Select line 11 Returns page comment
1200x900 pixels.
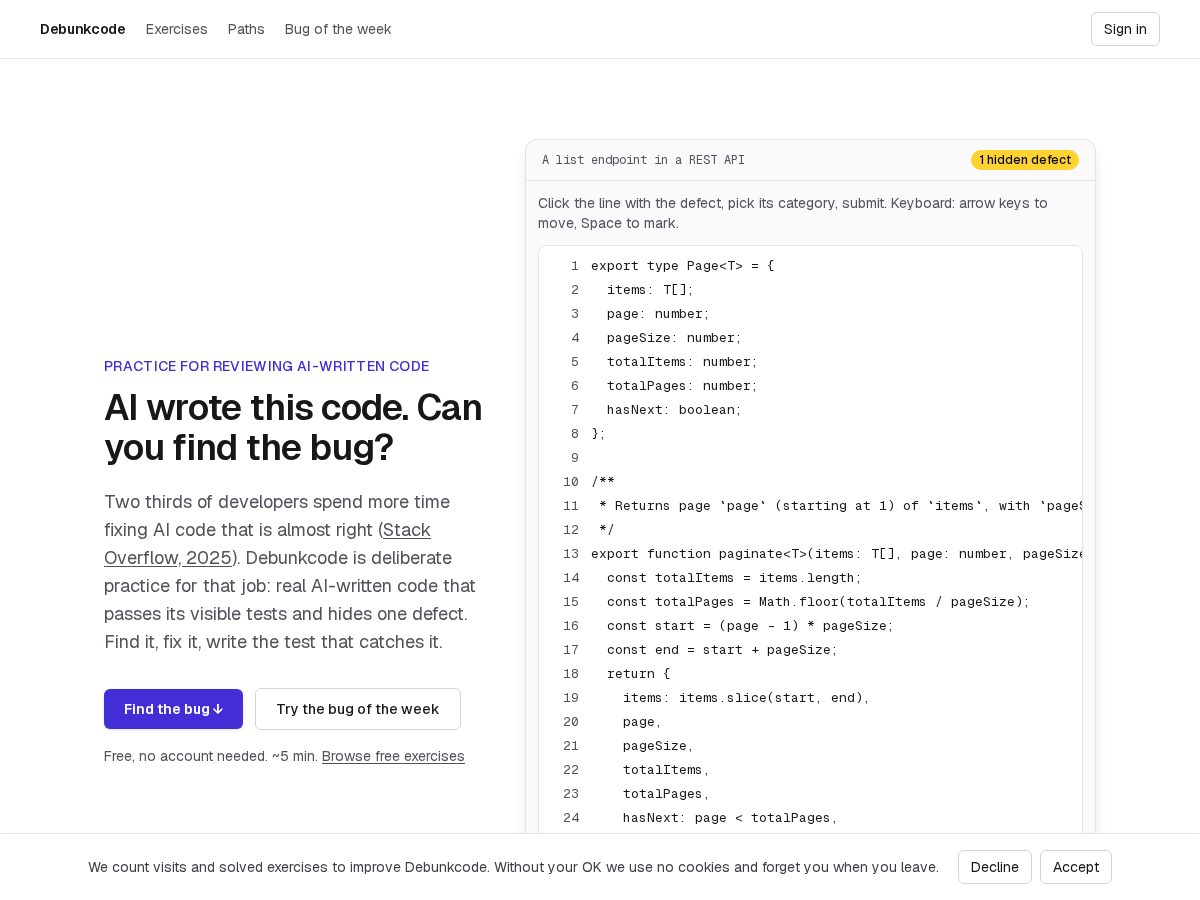810,506
